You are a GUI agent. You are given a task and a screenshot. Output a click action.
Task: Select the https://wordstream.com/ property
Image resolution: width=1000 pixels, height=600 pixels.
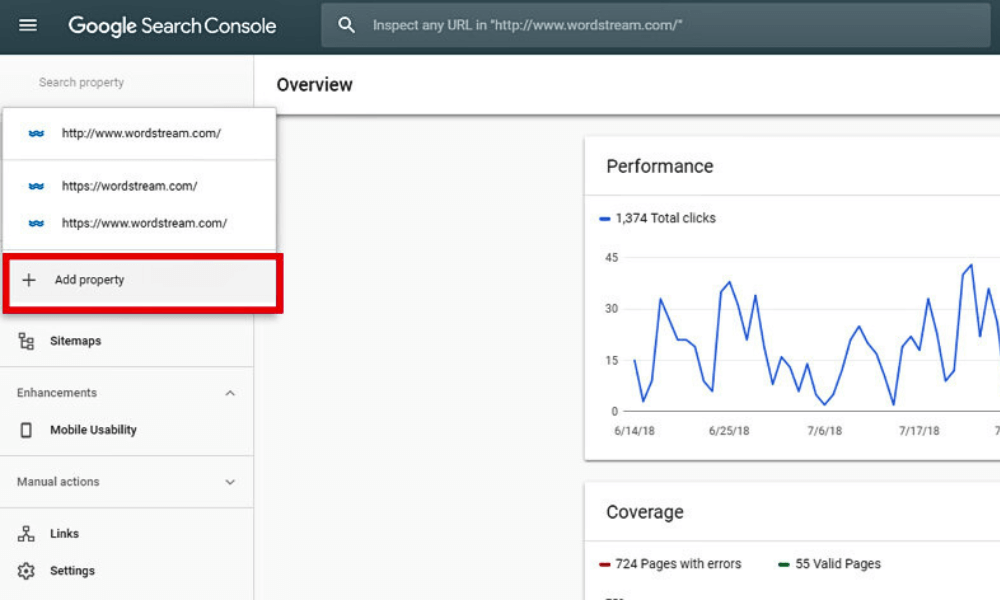coord(139,186)
